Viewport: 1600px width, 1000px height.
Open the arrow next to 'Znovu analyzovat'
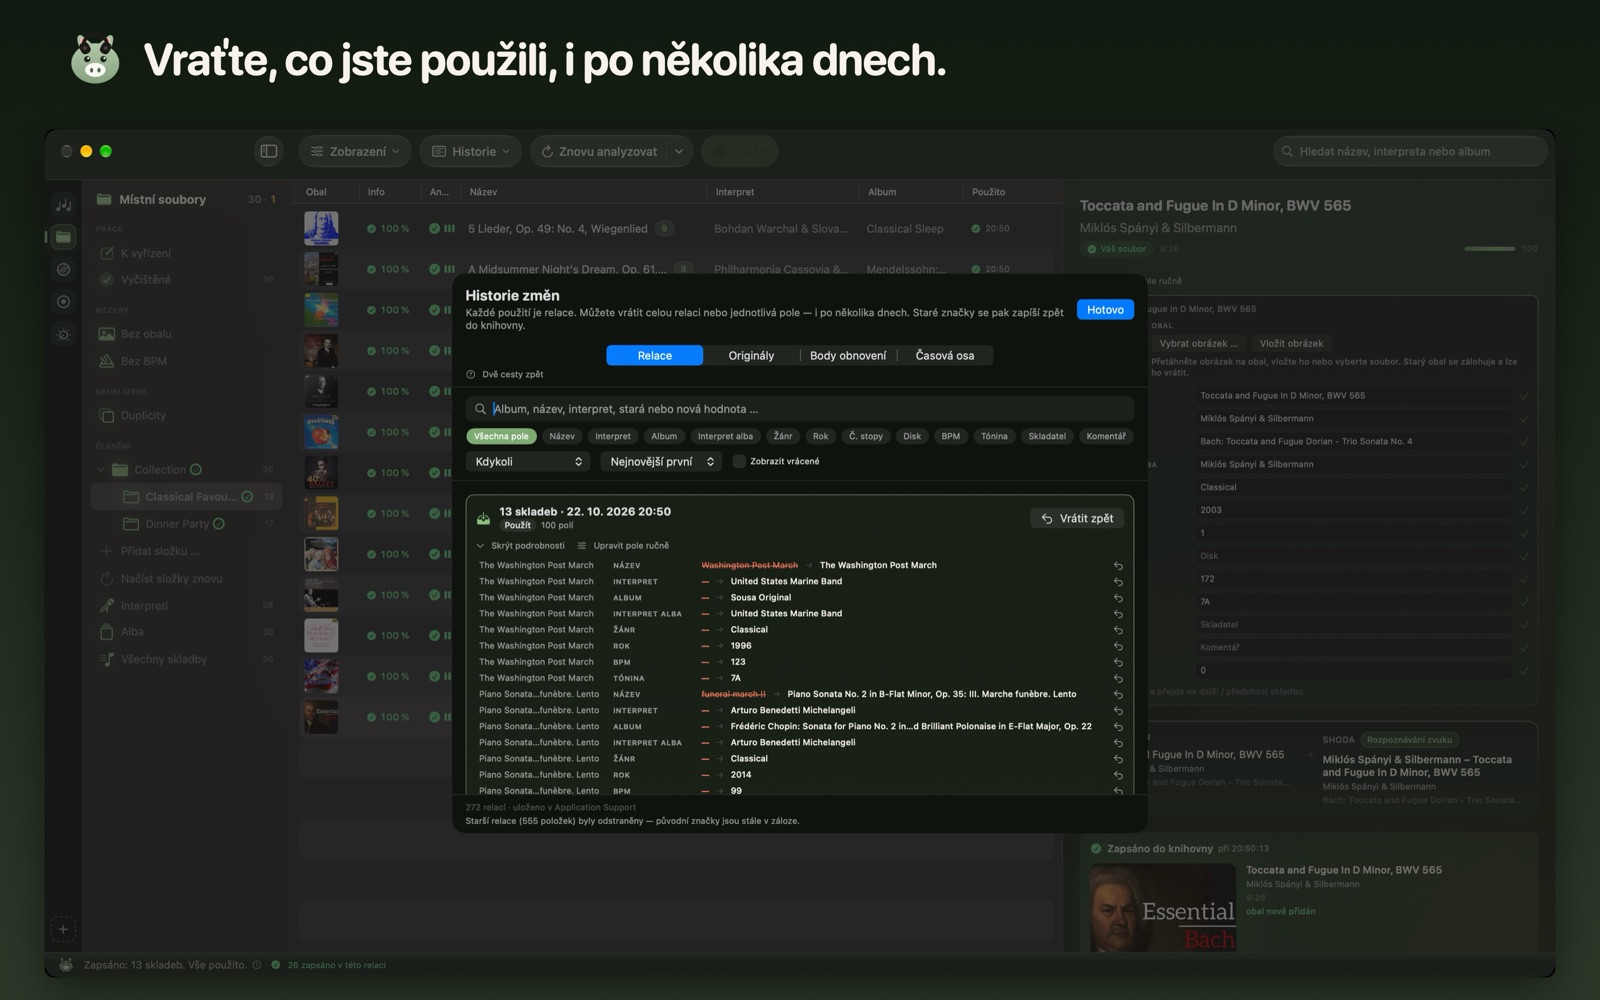[679, 151]
